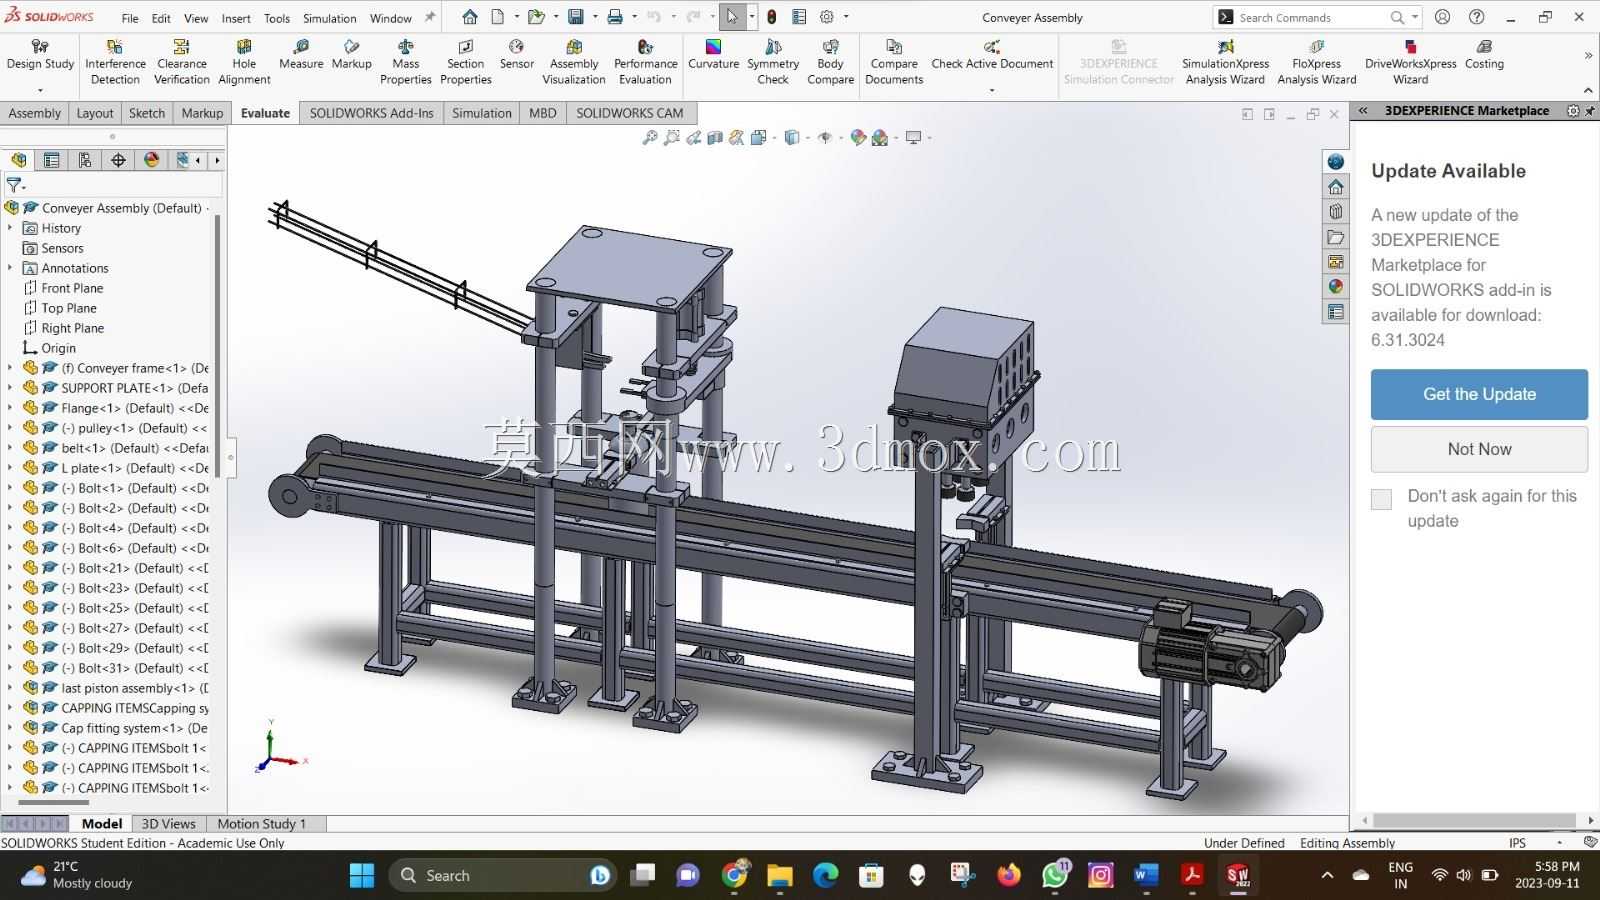Switch to the Simulation ribbon tab
Viewport: 1600px width, 900px height.
pos(481,113)
